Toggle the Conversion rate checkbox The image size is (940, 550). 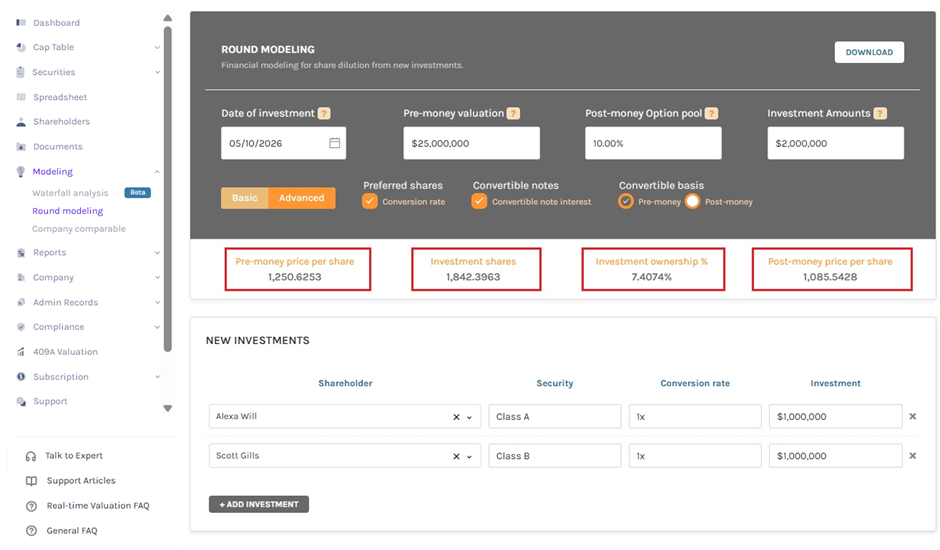click(x=370, y=202)
